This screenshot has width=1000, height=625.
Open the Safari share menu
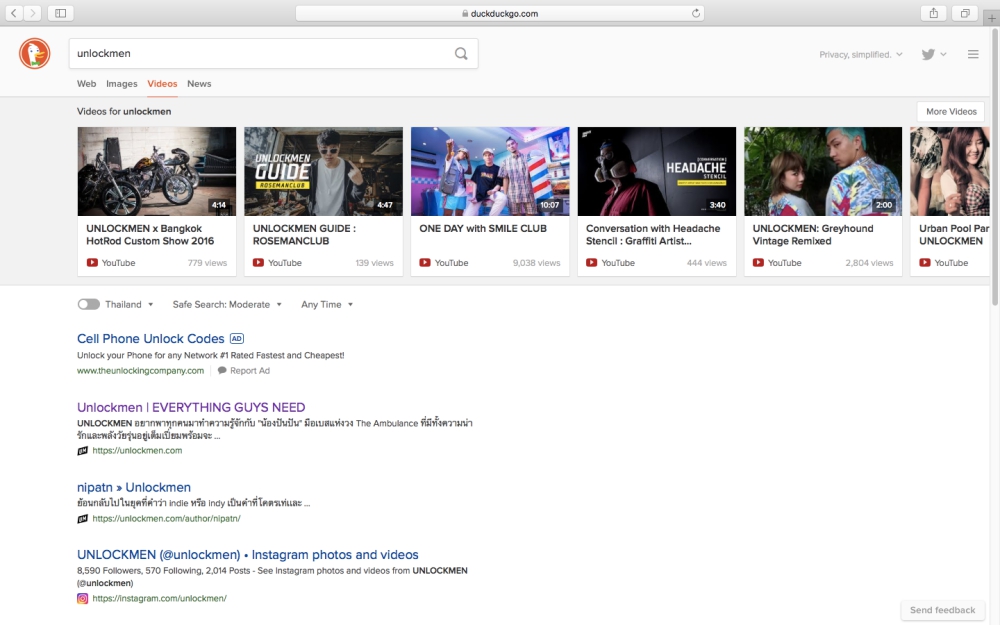pyautogui.click(x=934, y=13)
